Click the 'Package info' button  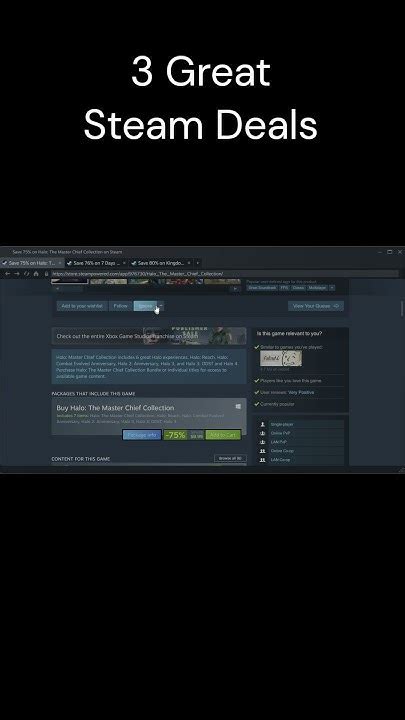[x=142, y=435]
